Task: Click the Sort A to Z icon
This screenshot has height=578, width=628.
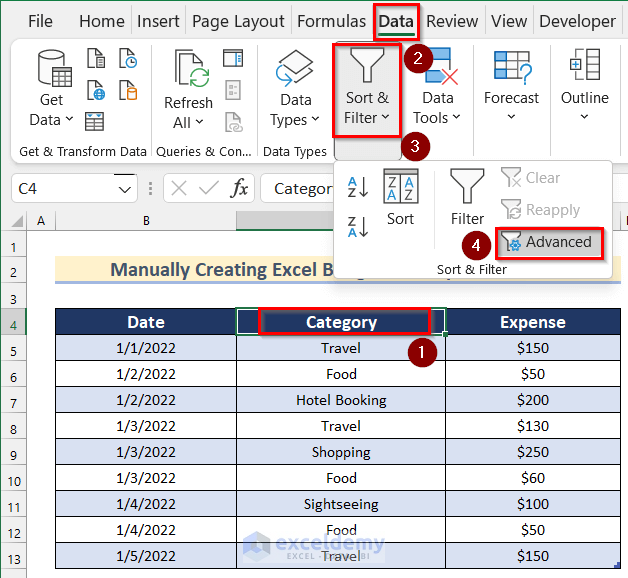Action: 357,187
